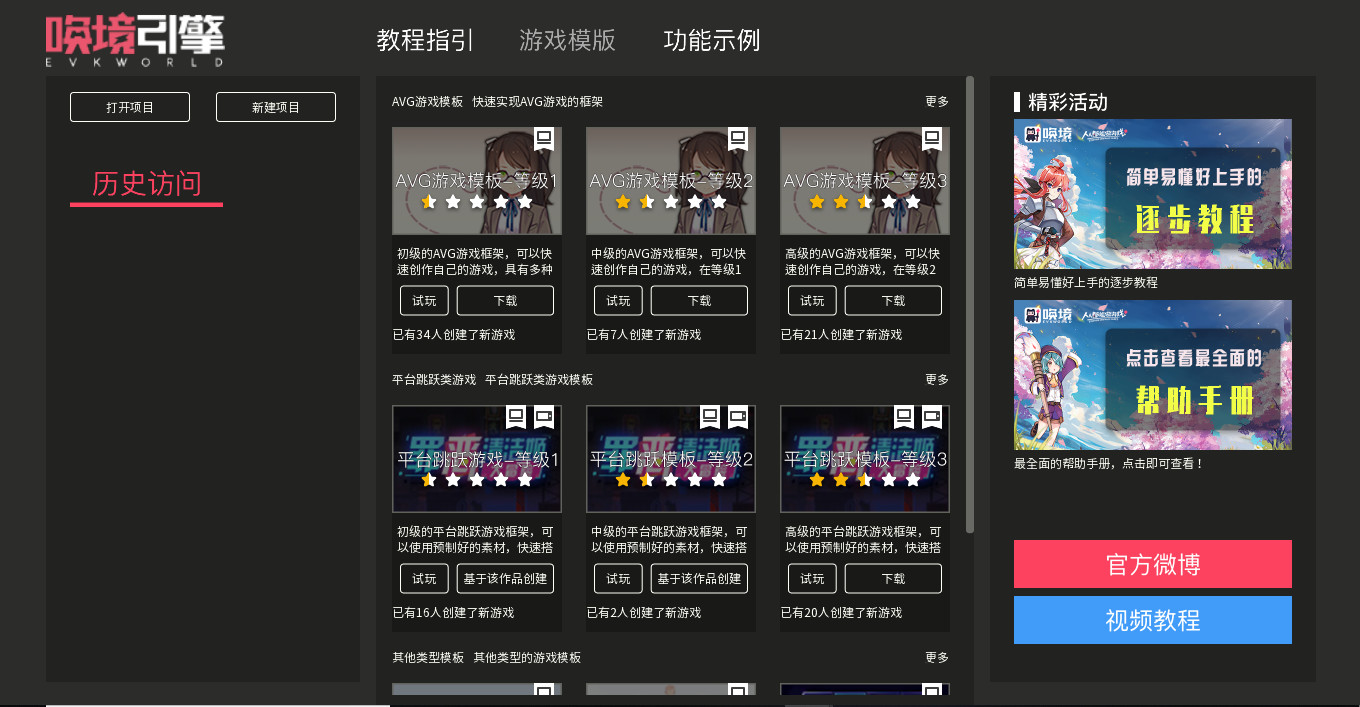This screenshot has height=707, width=1360.
Task: Open the 功能示例 tab
Action: click(x=711, y=41)
